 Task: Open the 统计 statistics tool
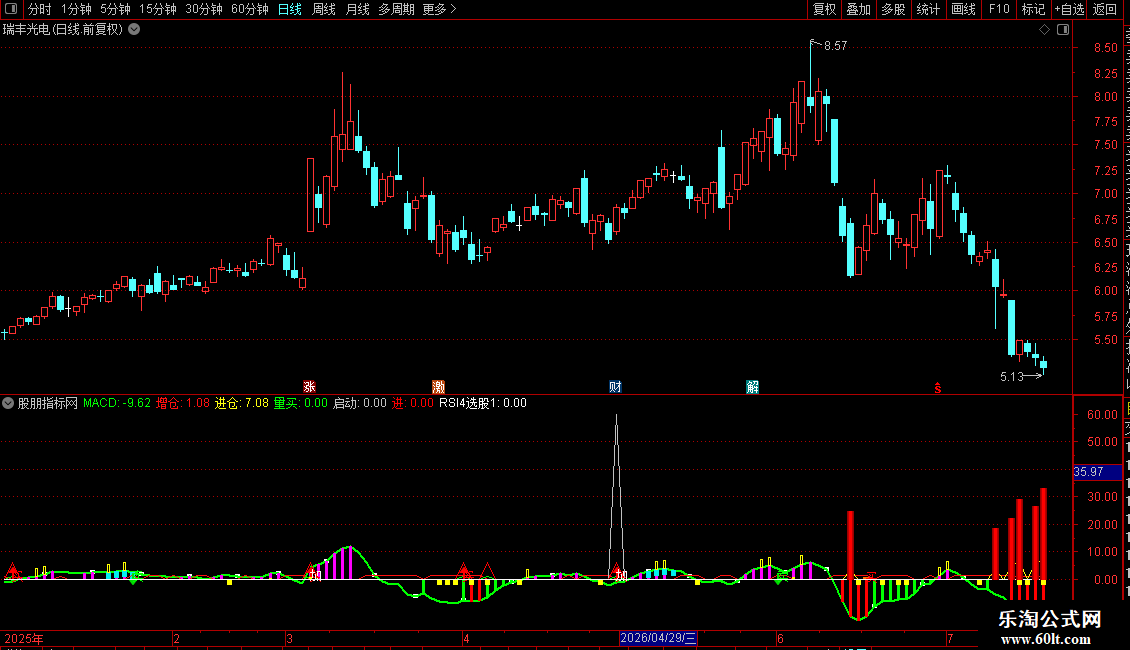[x=928, y=9]
